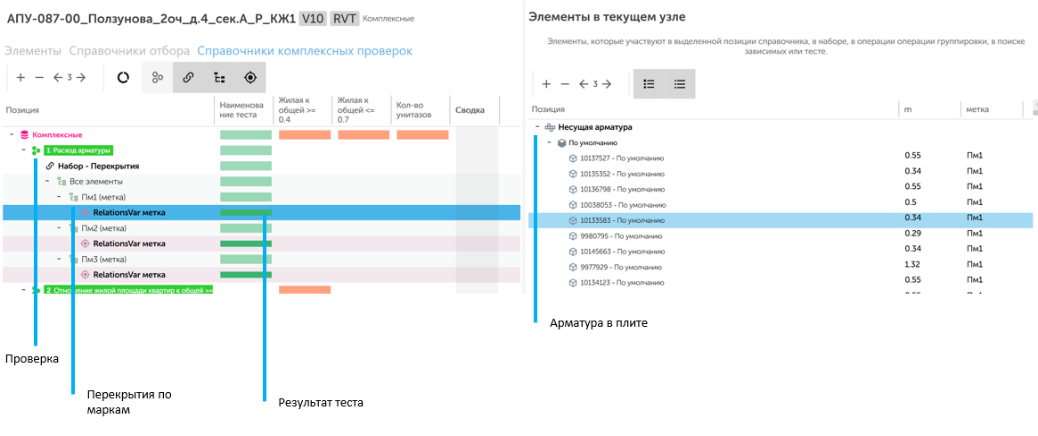Click the RVT format badge
1038x436 pixels.
pos(344,19)
